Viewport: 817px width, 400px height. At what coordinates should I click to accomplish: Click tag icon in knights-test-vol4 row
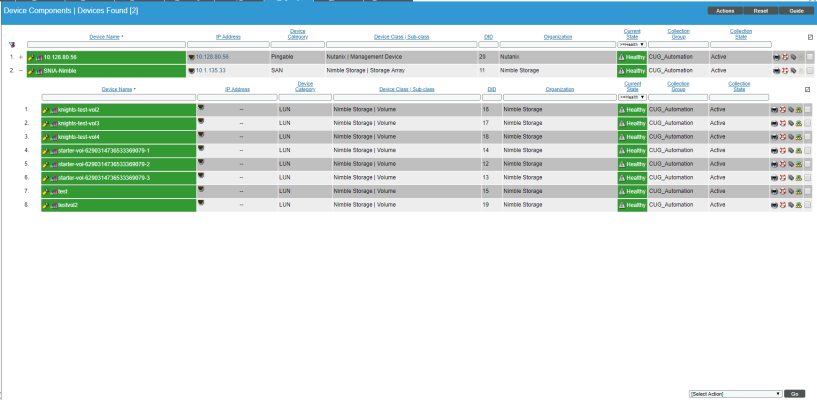[790, 137]
